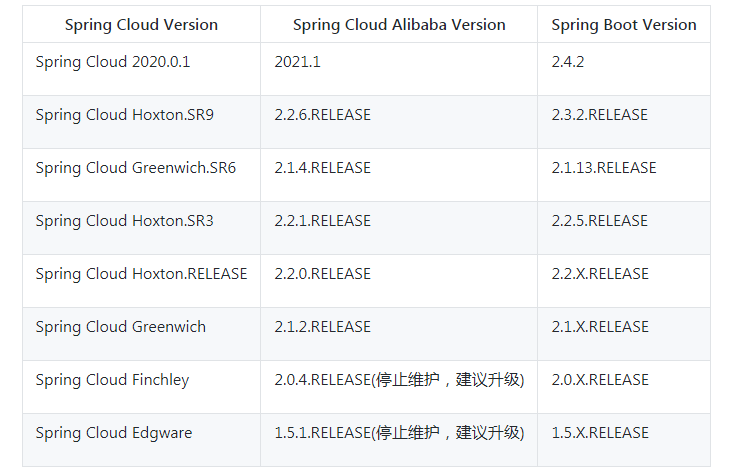Select the Spring Cloud Greenwich.SR6 cell
Viewport: 744px width, 472px height.
click(141, 175)
